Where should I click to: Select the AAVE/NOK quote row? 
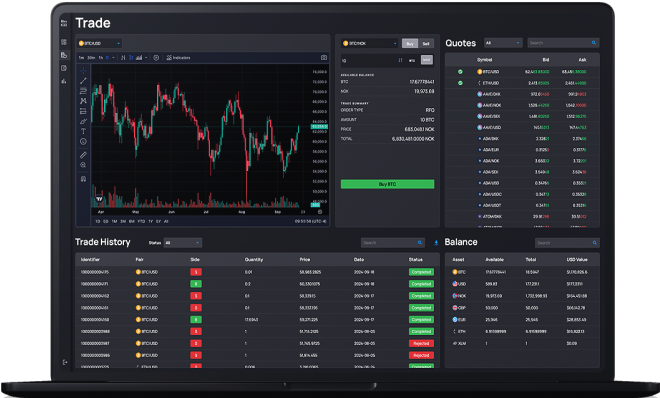click(522, 105)
